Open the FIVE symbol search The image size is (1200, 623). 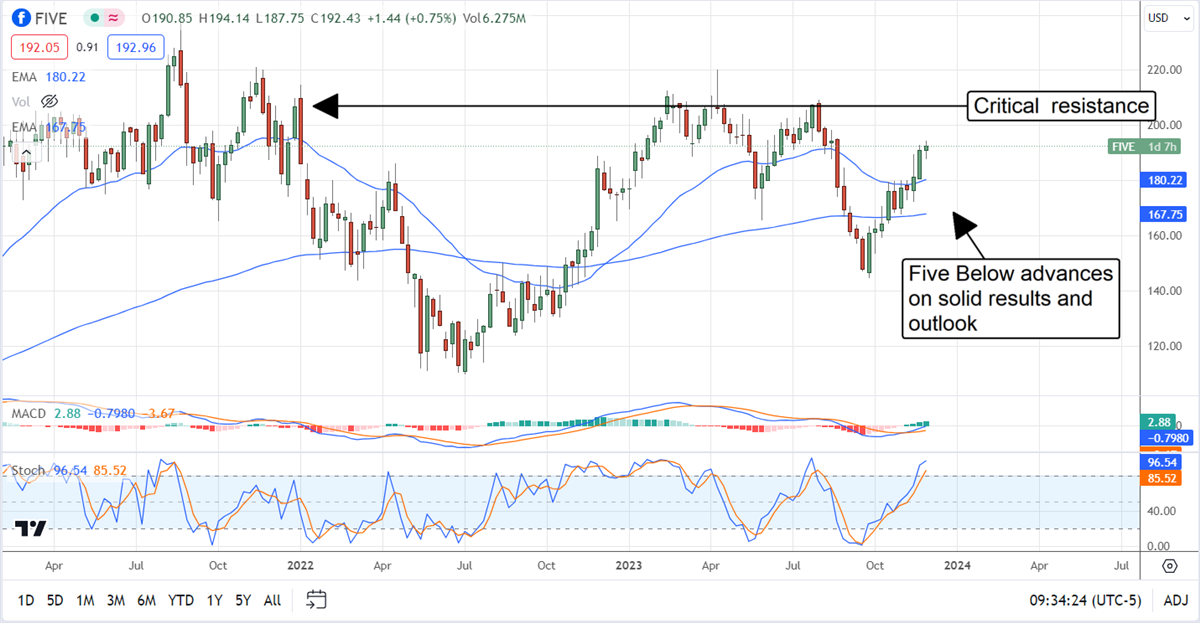(x=50, y=18)
